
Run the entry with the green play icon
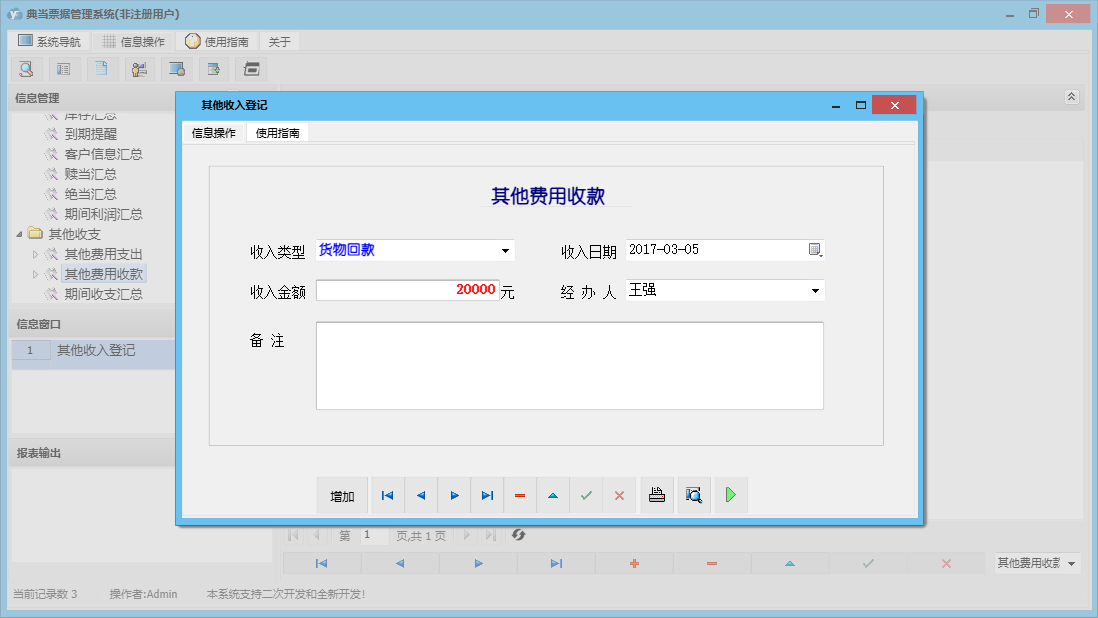click(x=730, y=494)
